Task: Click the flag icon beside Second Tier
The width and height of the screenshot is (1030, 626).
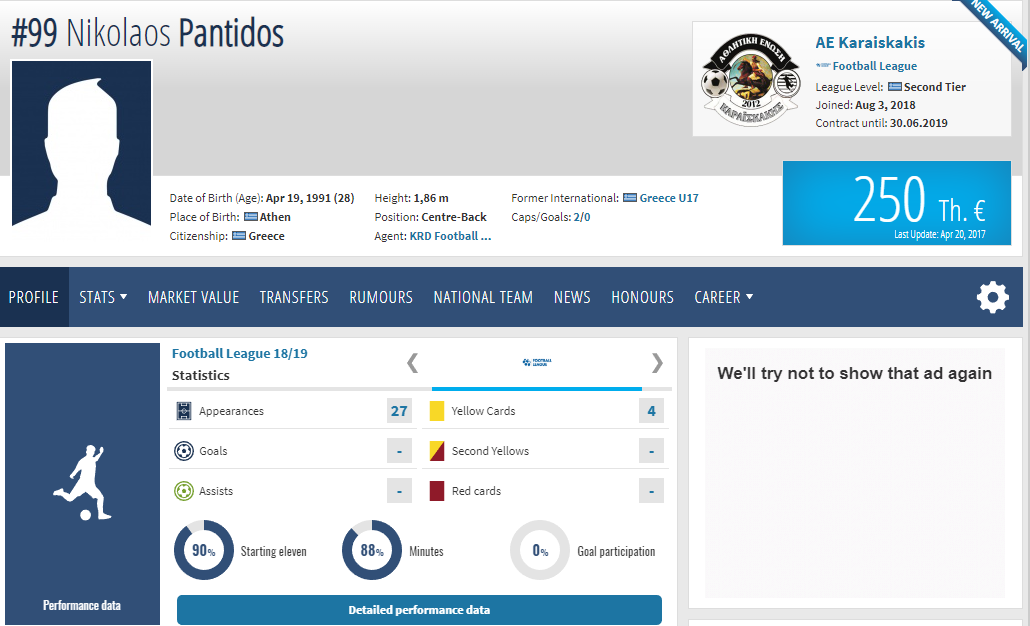Action: click(895, 87)
